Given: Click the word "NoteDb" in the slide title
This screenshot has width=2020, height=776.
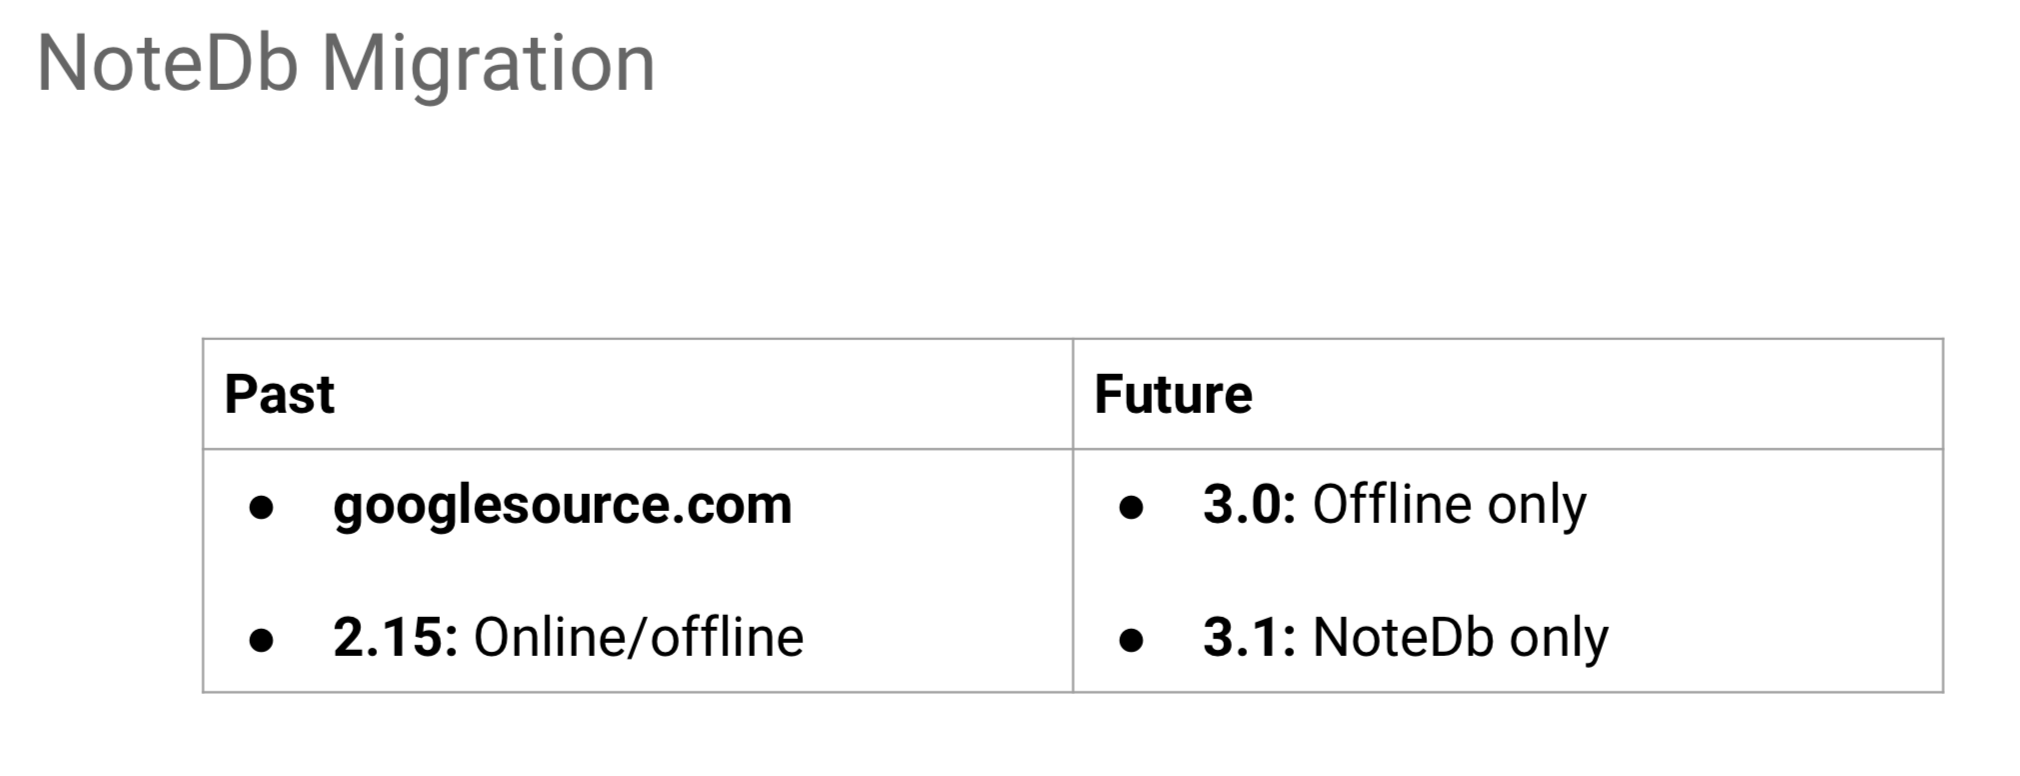Looking at the screenshot, I should (x=168, y=64).
